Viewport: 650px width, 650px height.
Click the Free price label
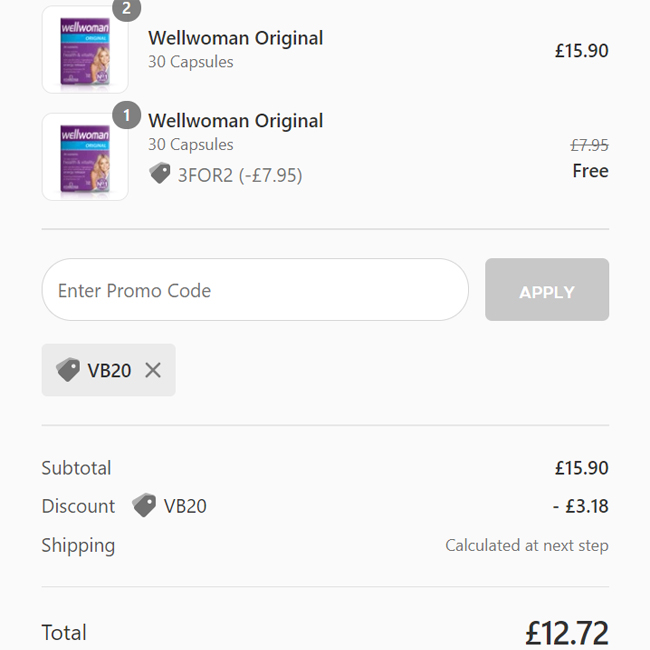[x=590, y=171]
